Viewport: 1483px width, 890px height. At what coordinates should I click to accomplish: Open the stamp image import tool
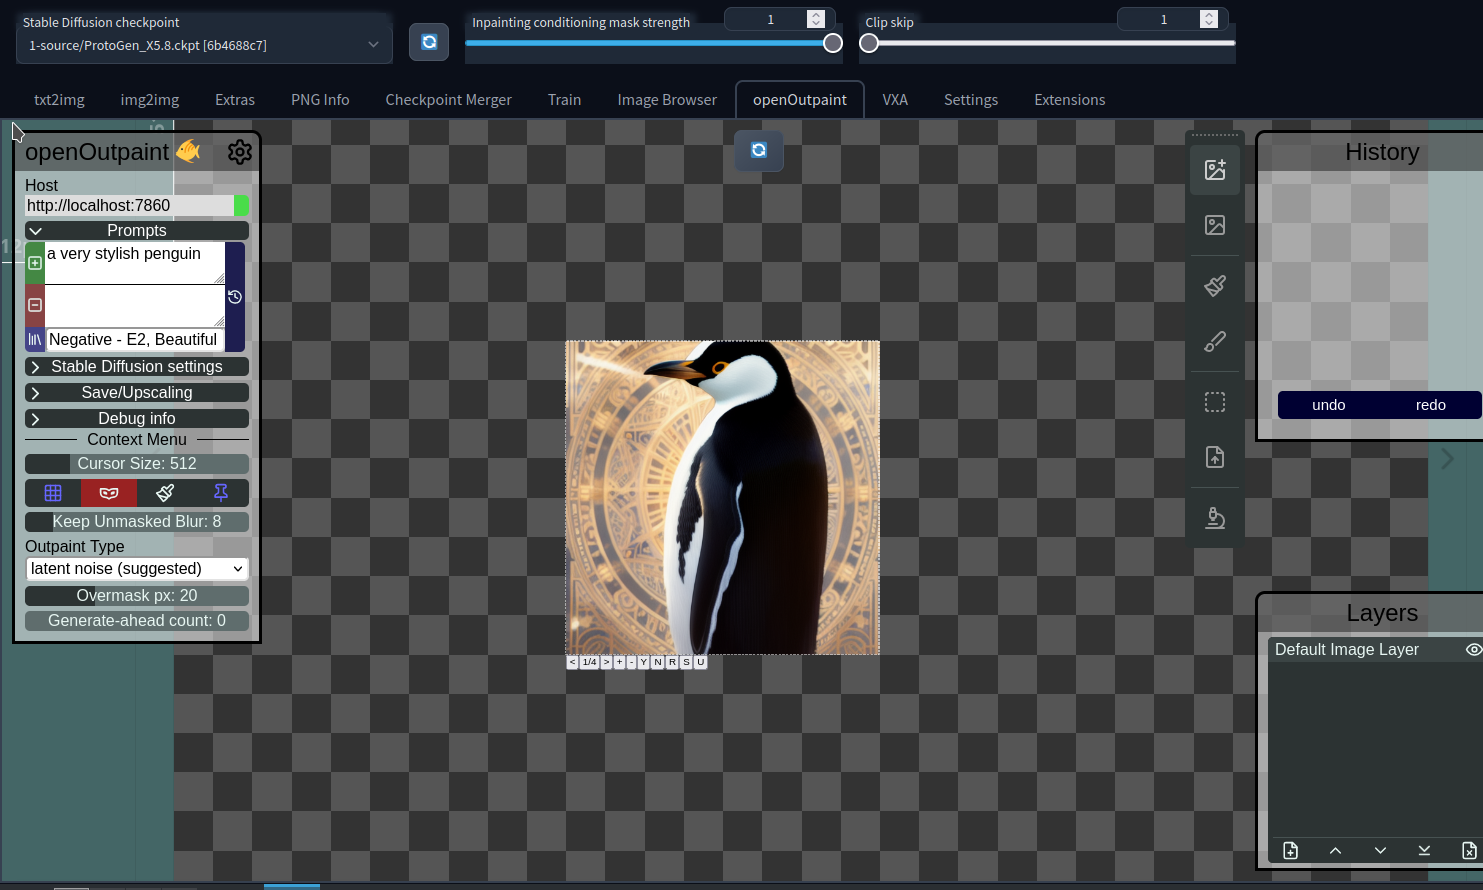point(1215,457)
